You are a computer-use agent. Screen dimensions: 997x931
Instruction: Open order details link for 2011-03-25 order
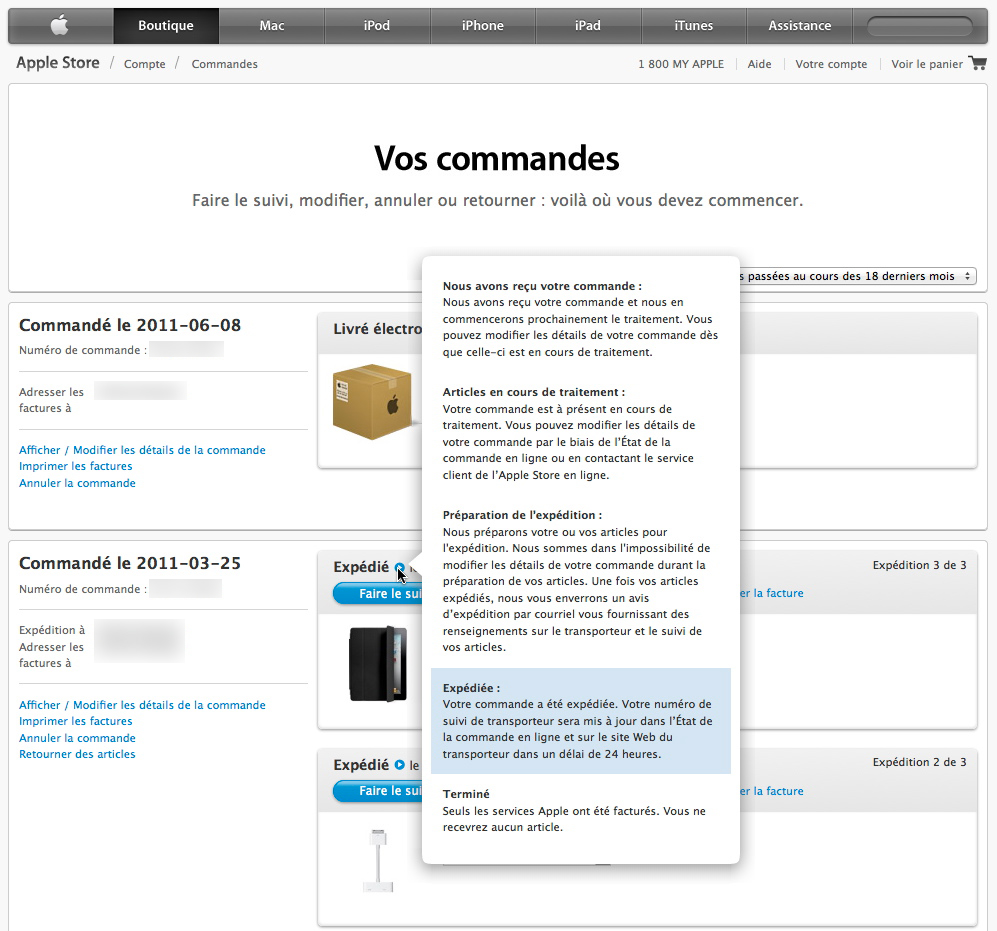pos(142,705)
